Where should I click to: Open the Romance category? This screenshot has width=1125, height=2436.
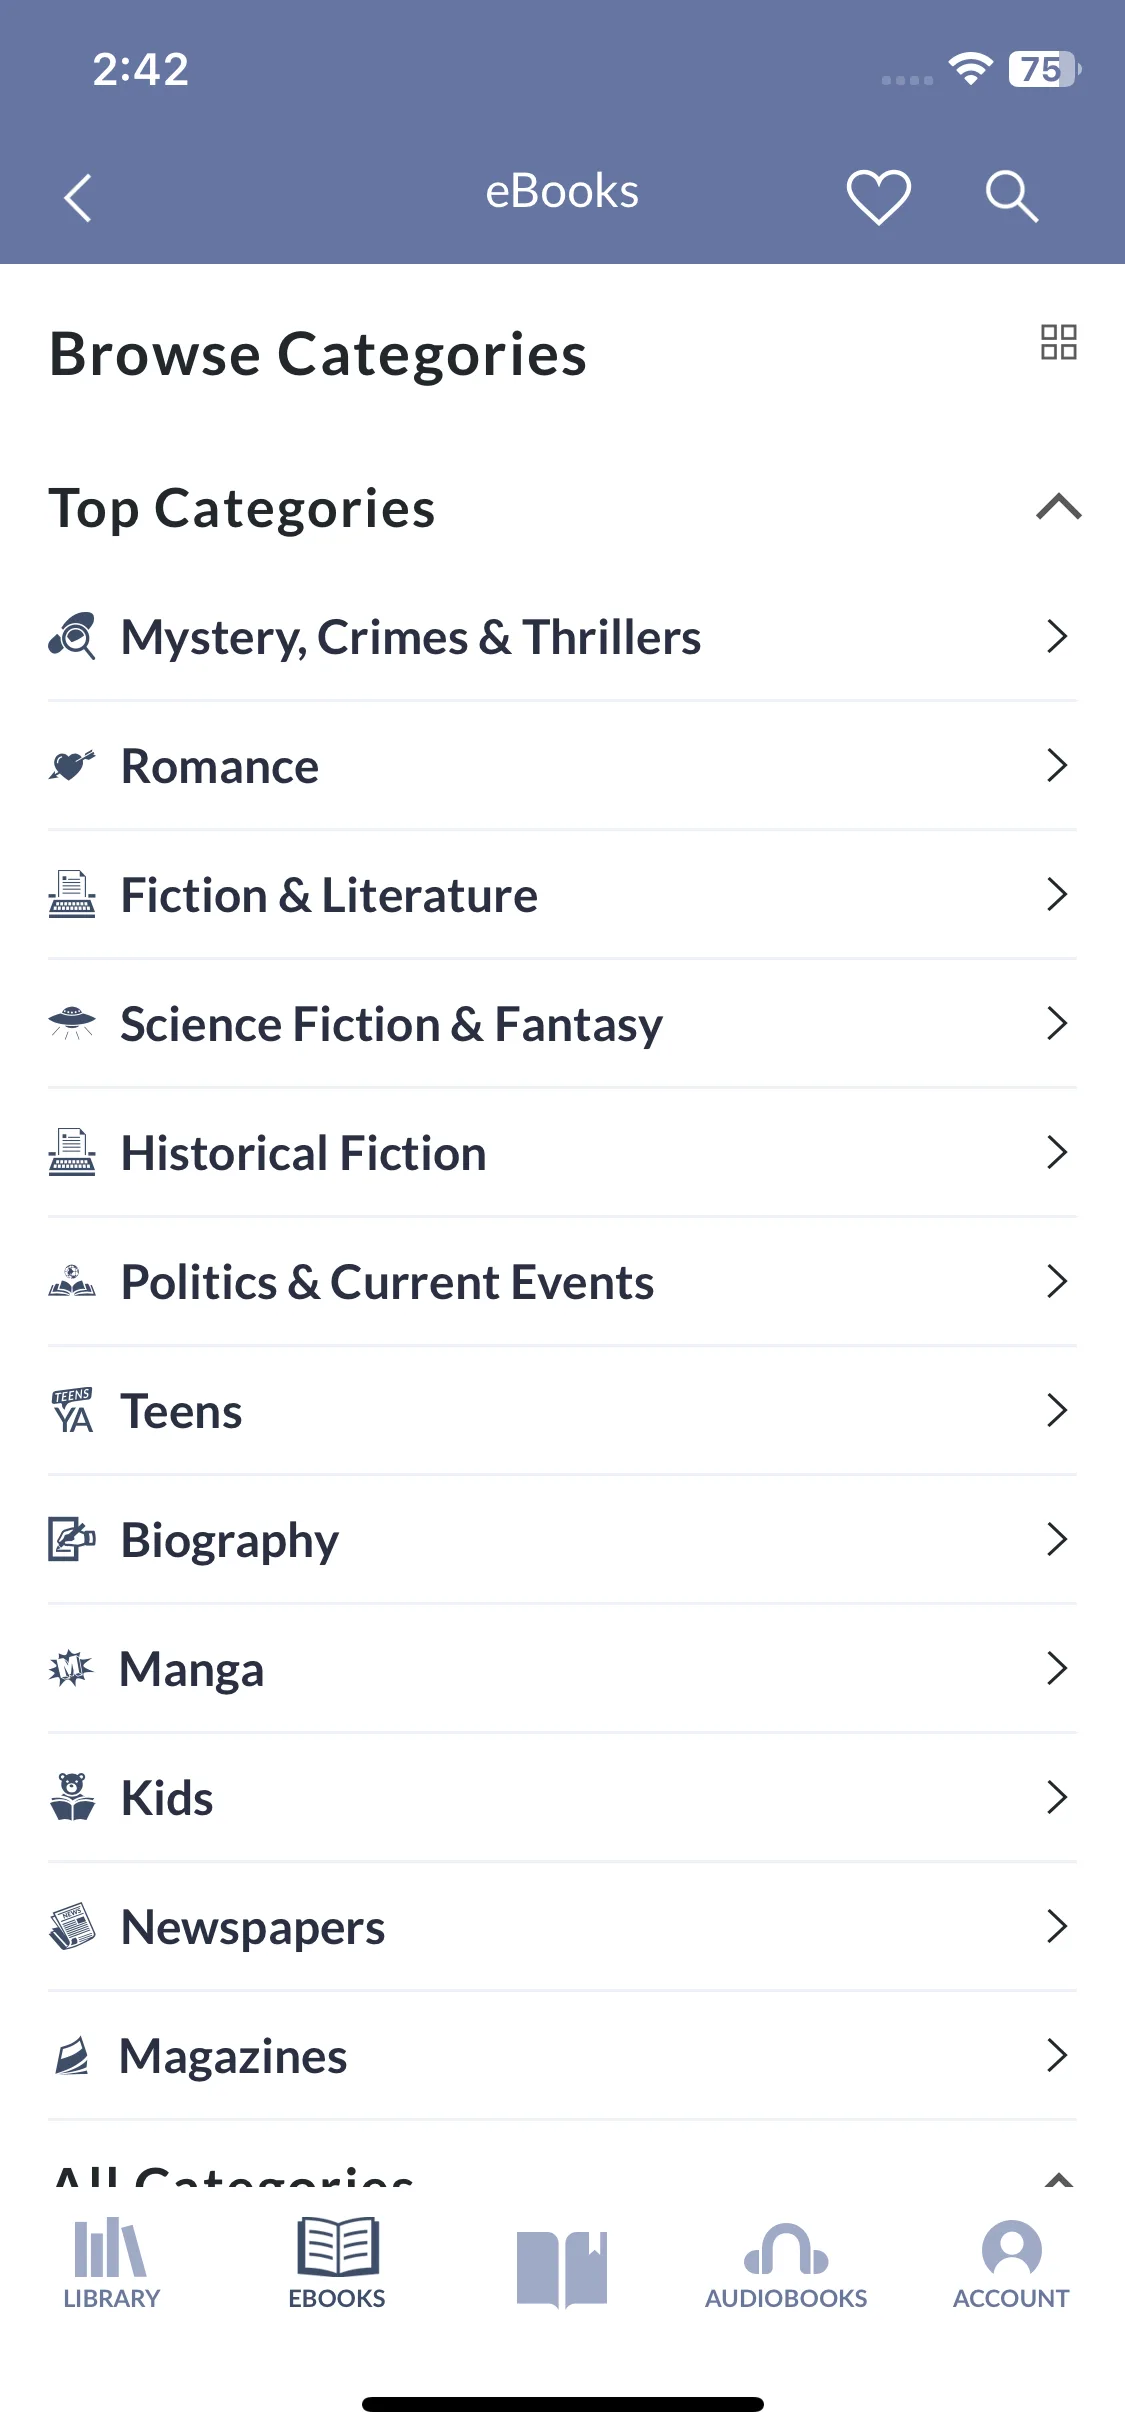562,766
